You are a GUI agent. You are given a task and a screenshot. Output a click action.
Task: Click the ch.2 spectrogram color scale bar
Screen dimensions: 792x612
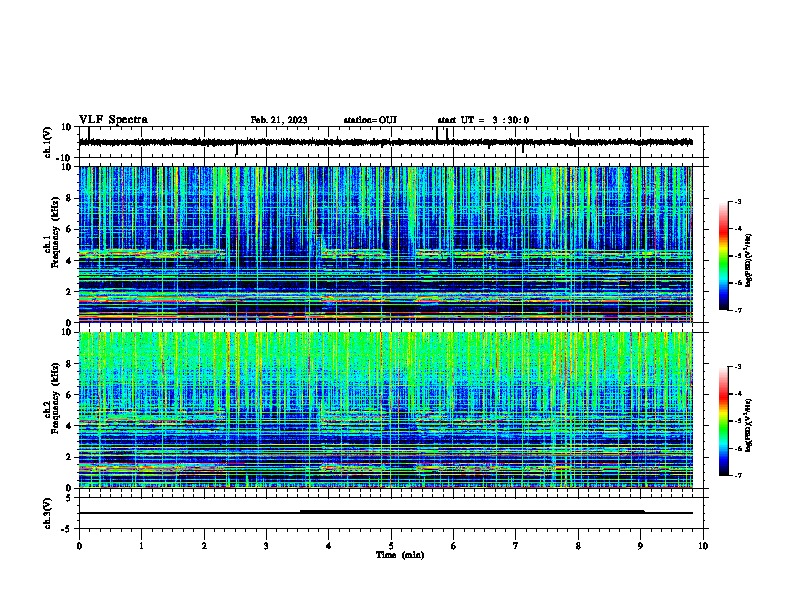[x=724, y=421]
